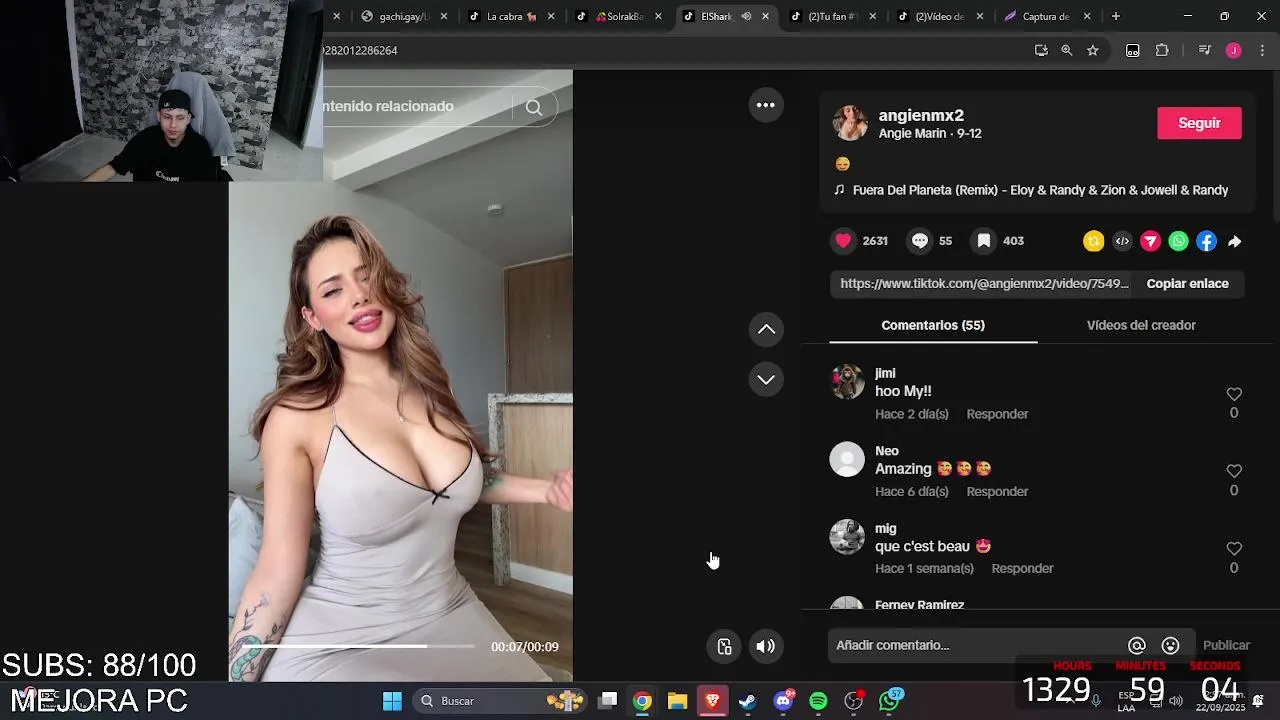
Task: Open Task View from taskbar
Action: click(607, 701)
